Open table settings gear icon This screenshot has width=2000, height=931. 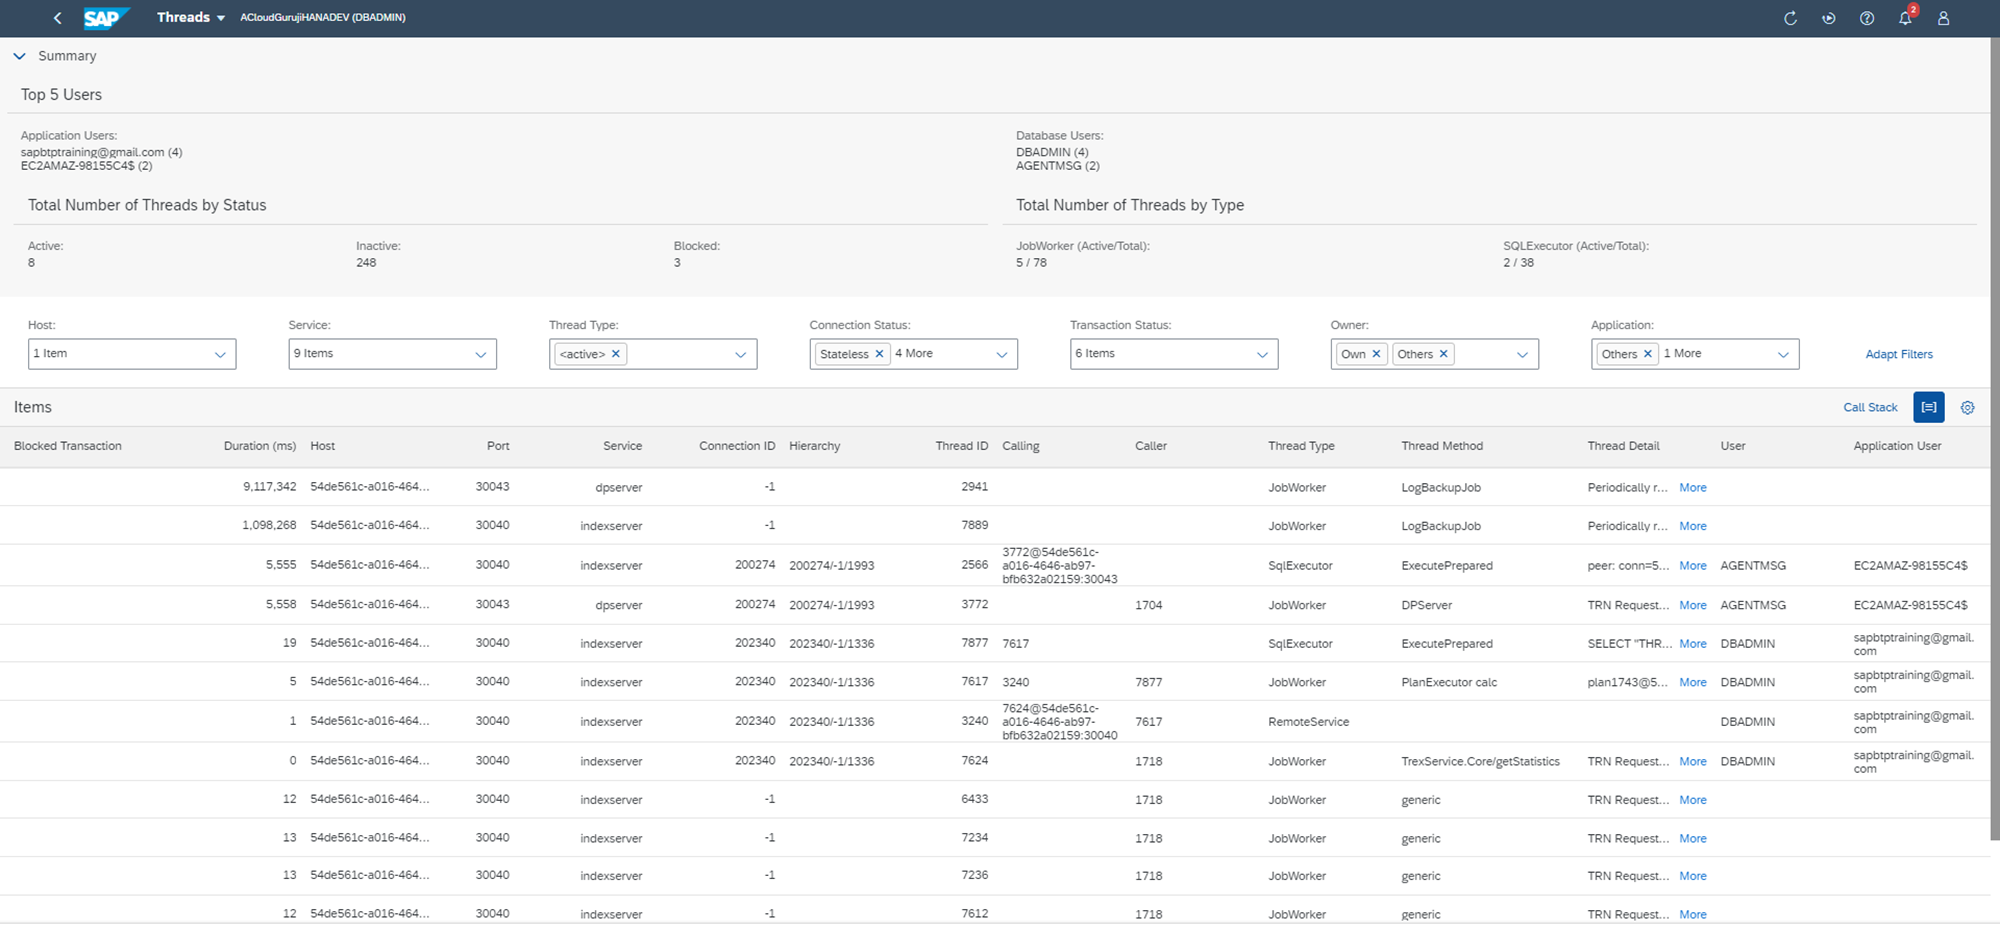[x=1967, y=408]
